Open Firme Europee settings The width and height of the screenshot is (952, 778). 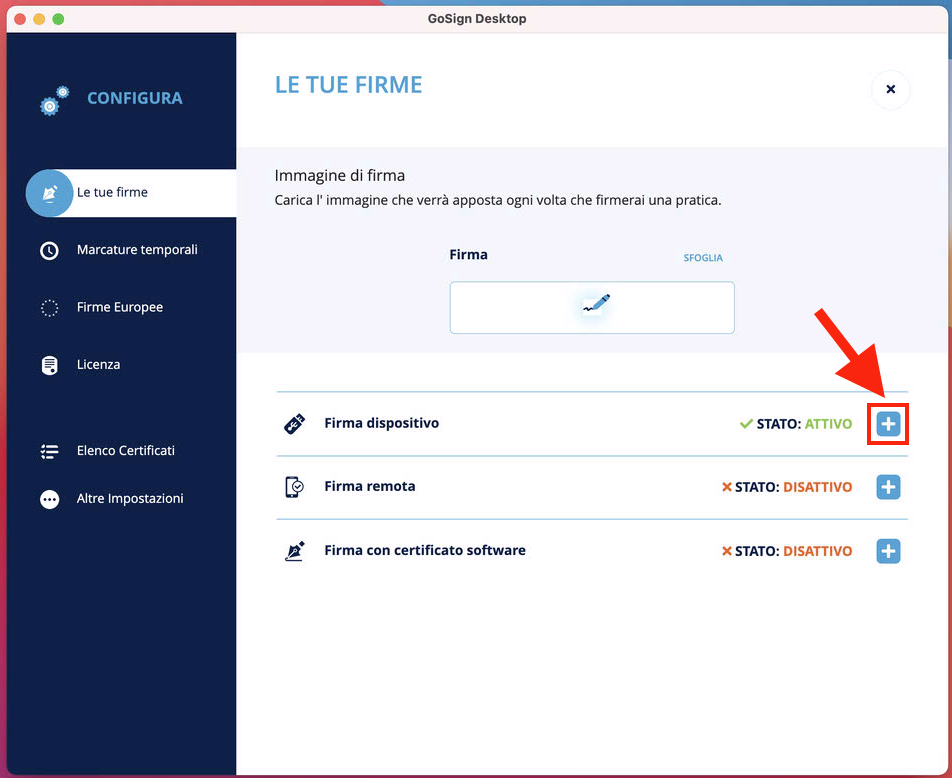coord(120,307)
